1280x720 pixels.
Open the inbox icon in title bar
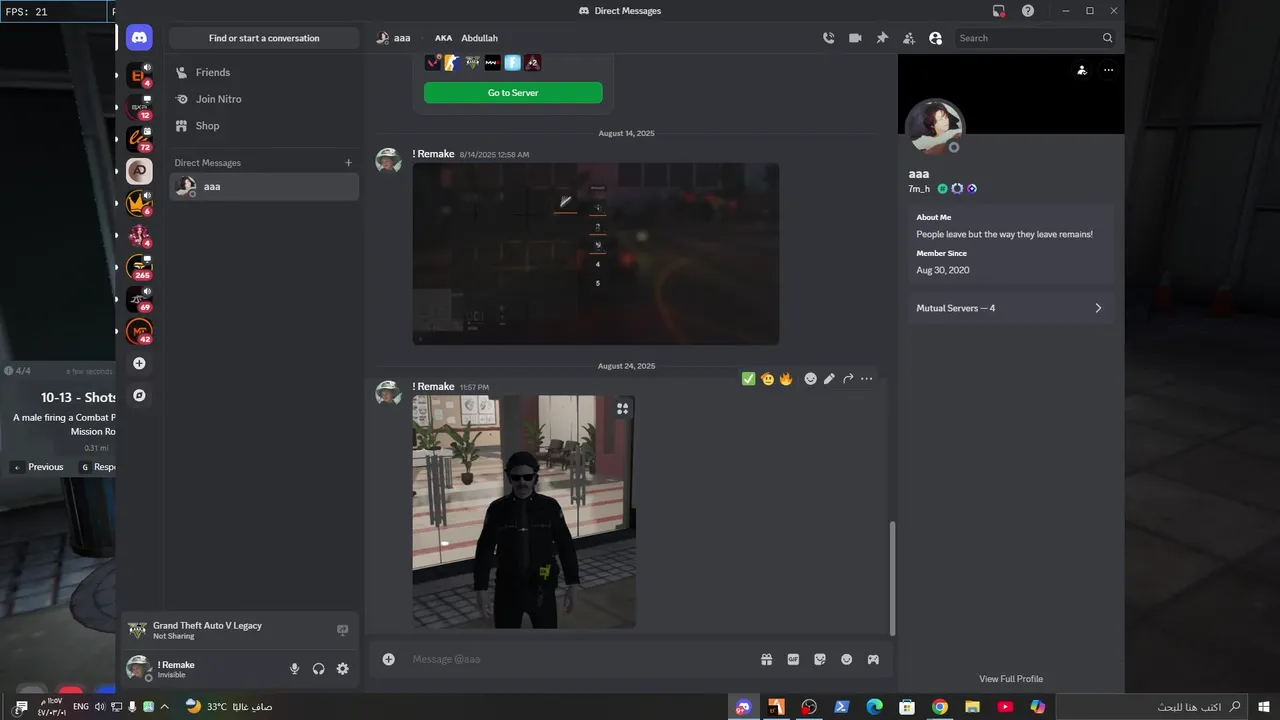coord(998,11)
